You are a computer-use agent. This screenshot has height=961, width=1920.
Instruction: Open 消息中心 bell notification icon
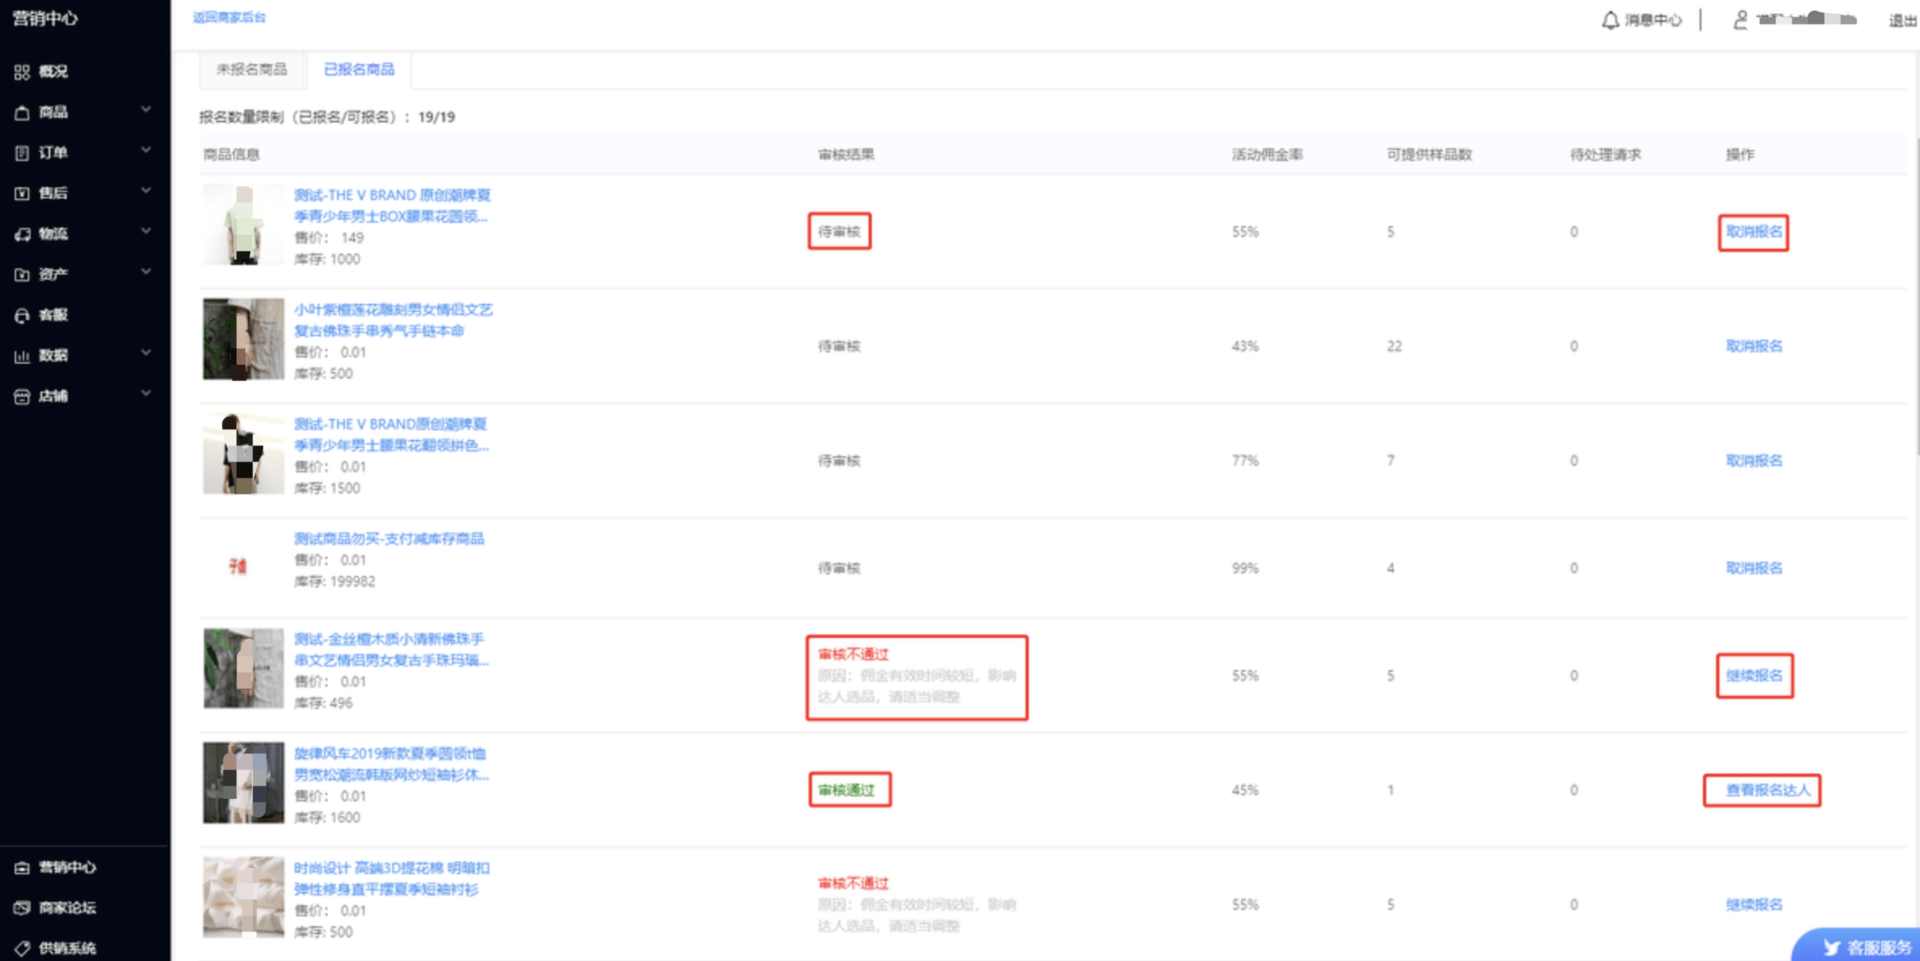point(1610,20)
